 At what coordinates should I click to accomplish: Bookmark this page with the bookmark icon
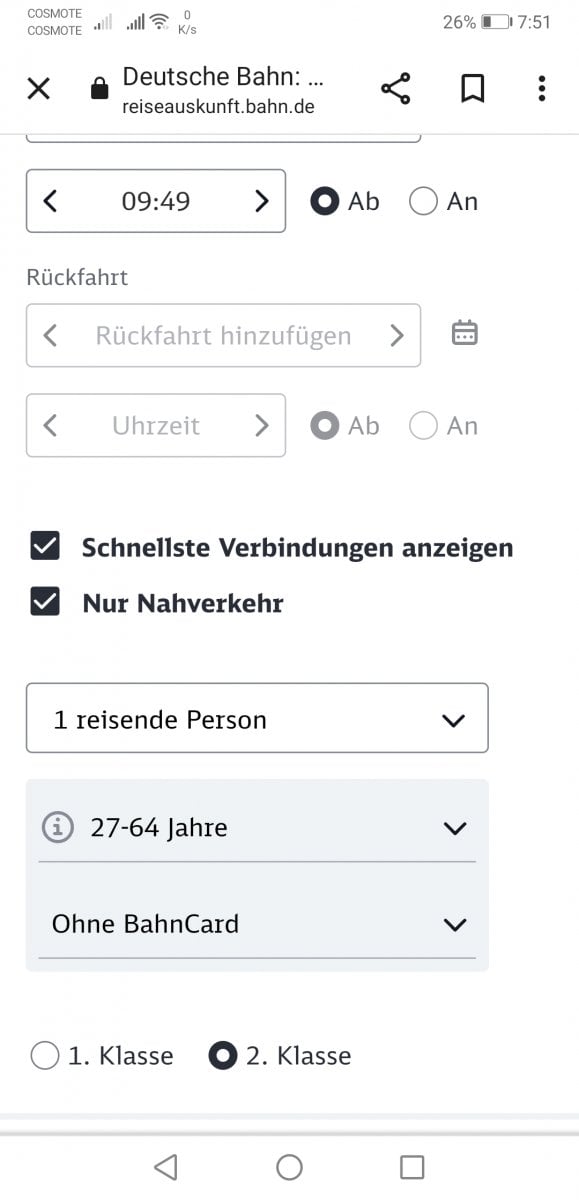[472, 89]
